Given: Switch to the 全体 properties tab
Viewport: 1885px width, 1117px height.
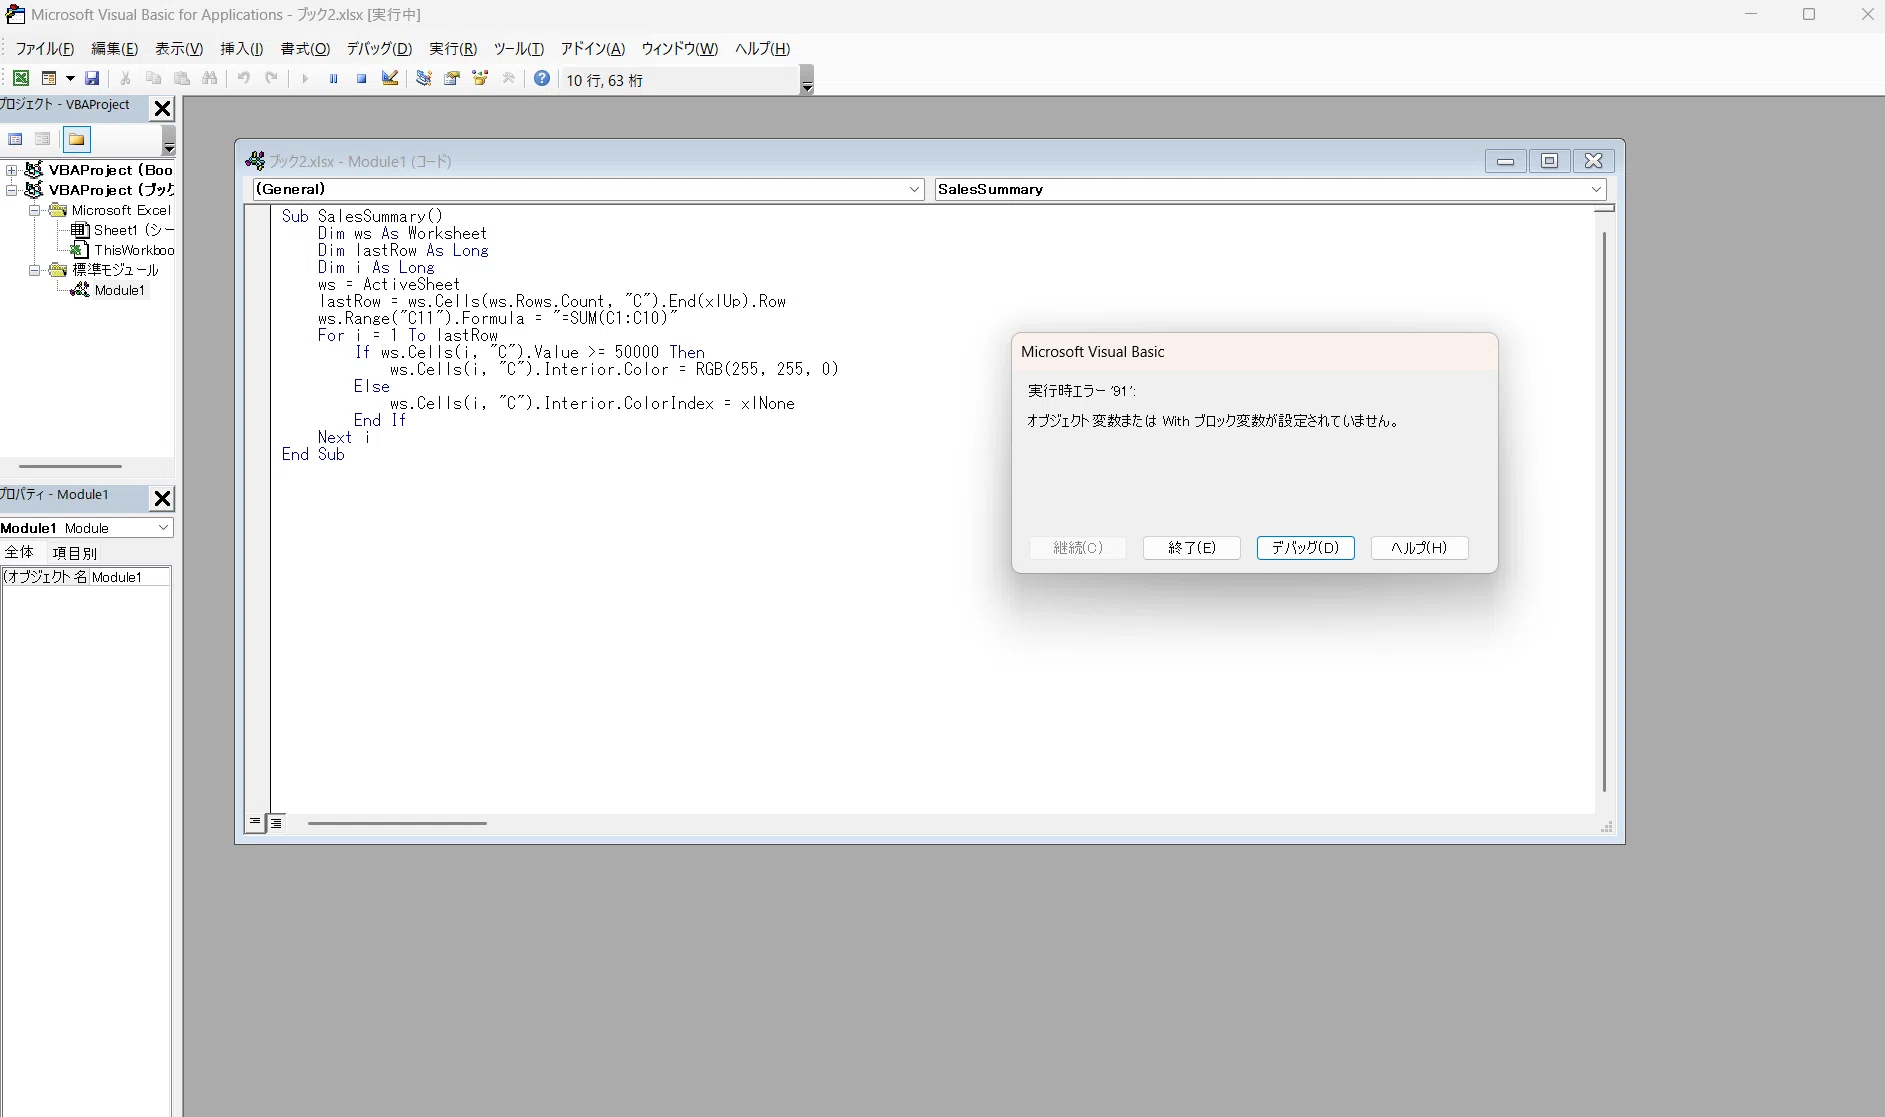Looking at the screenshot, I should point(19,553).
